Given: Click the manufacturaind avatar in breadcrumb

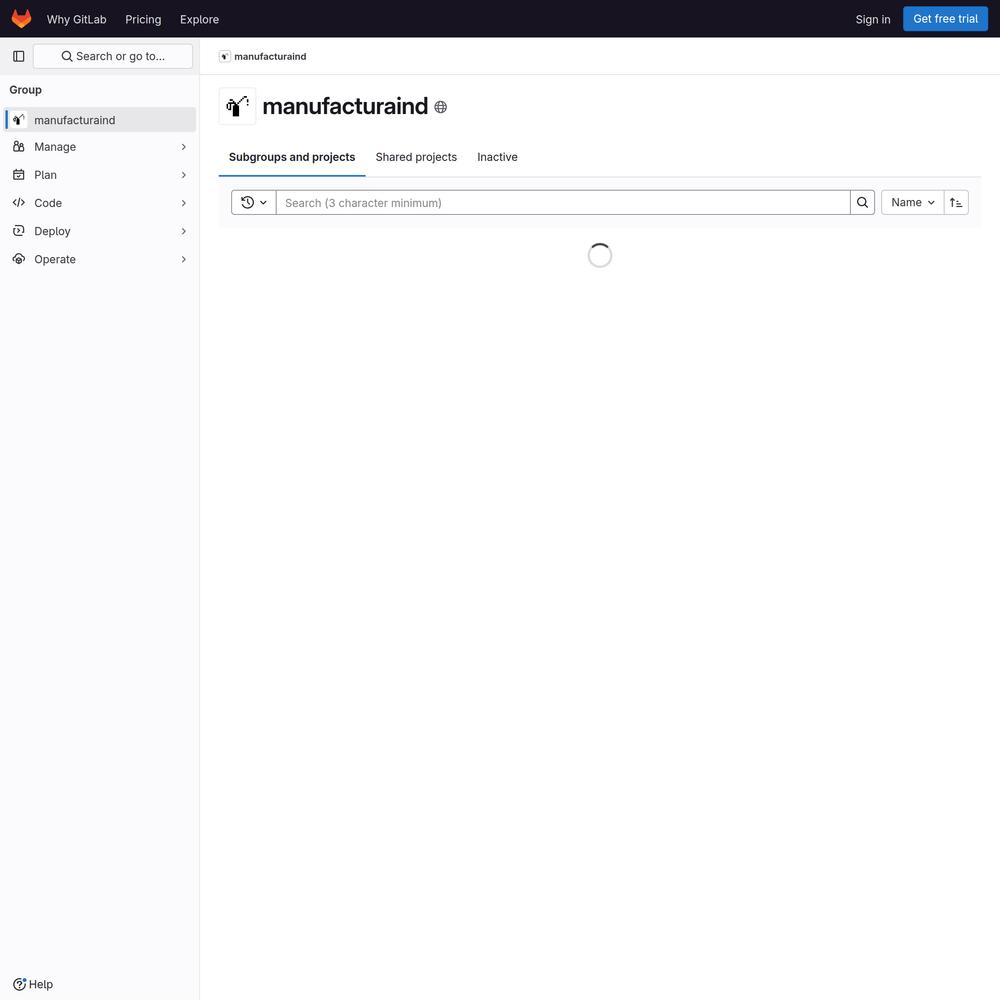Looking at the screenshot, I should 224,56.
